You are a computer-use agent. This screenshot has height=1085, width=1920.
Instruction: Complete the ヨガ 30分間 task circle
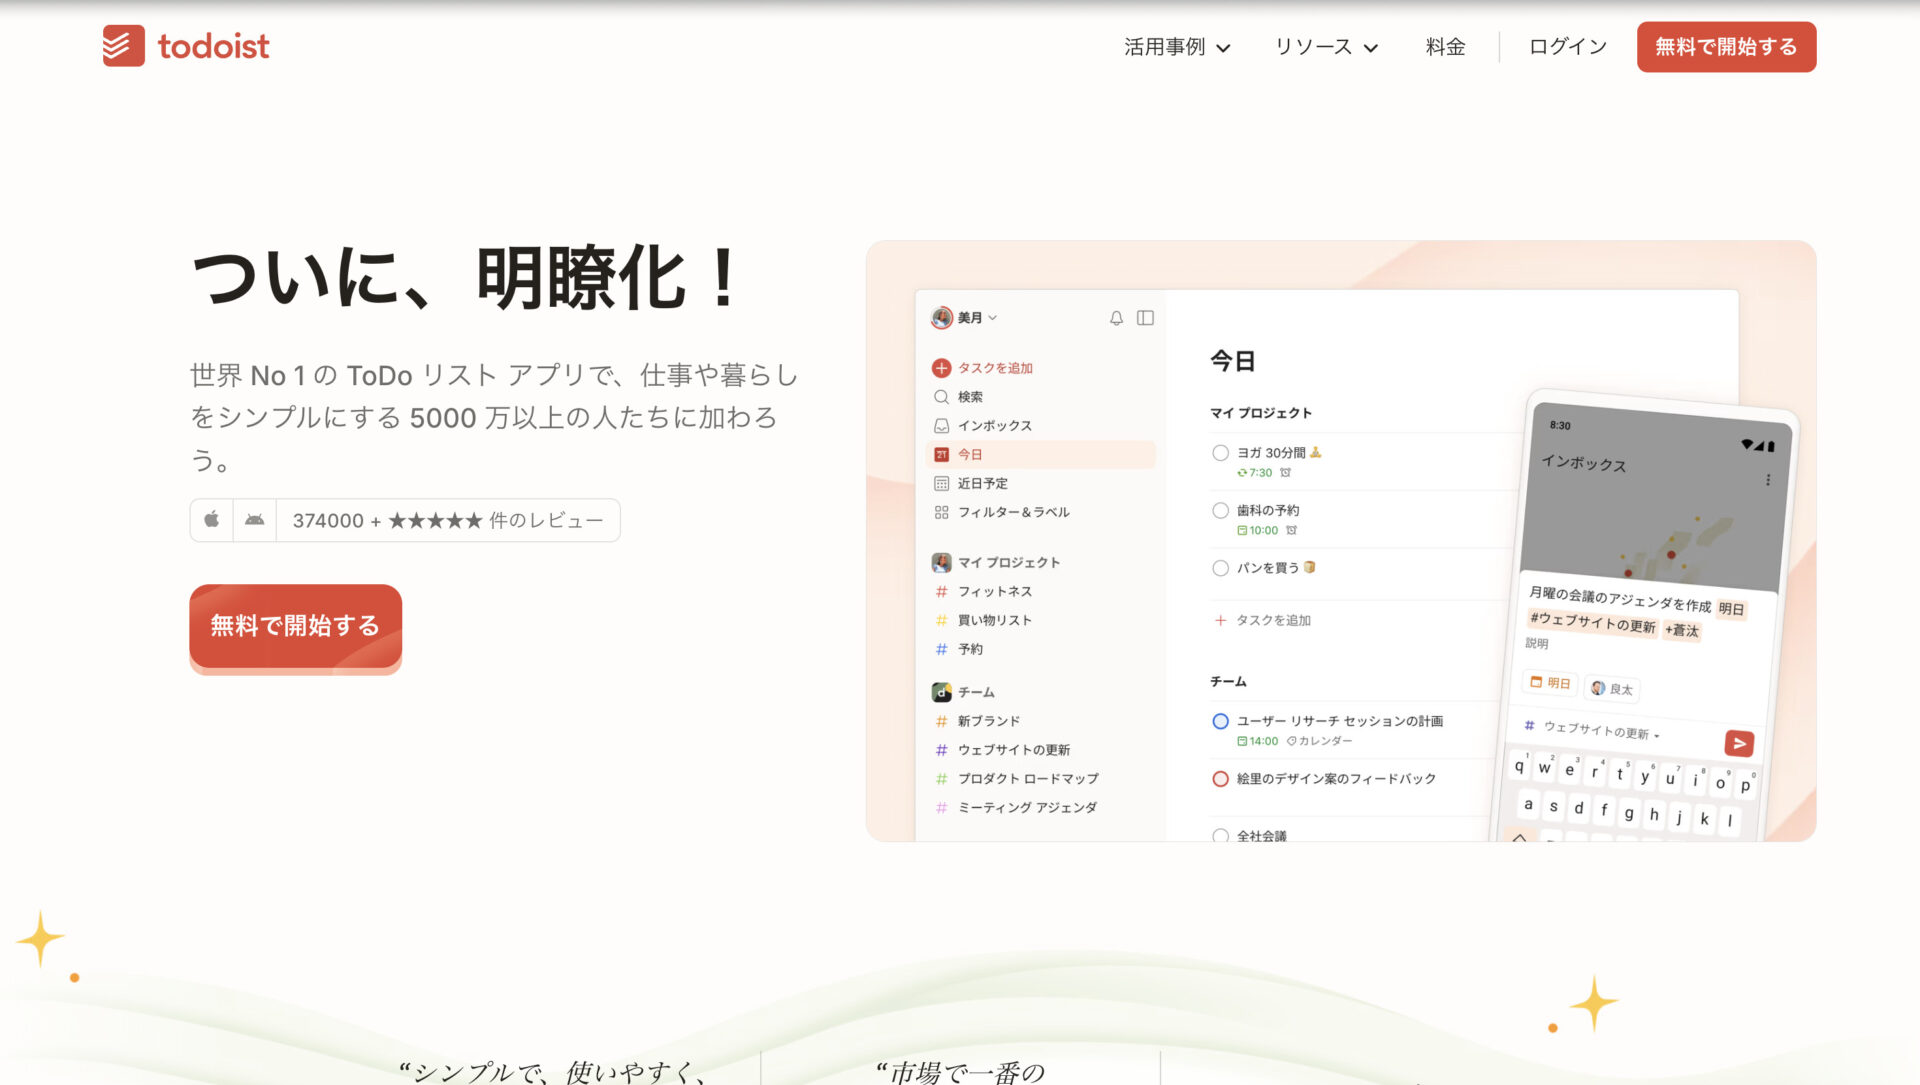(1220, 453)
